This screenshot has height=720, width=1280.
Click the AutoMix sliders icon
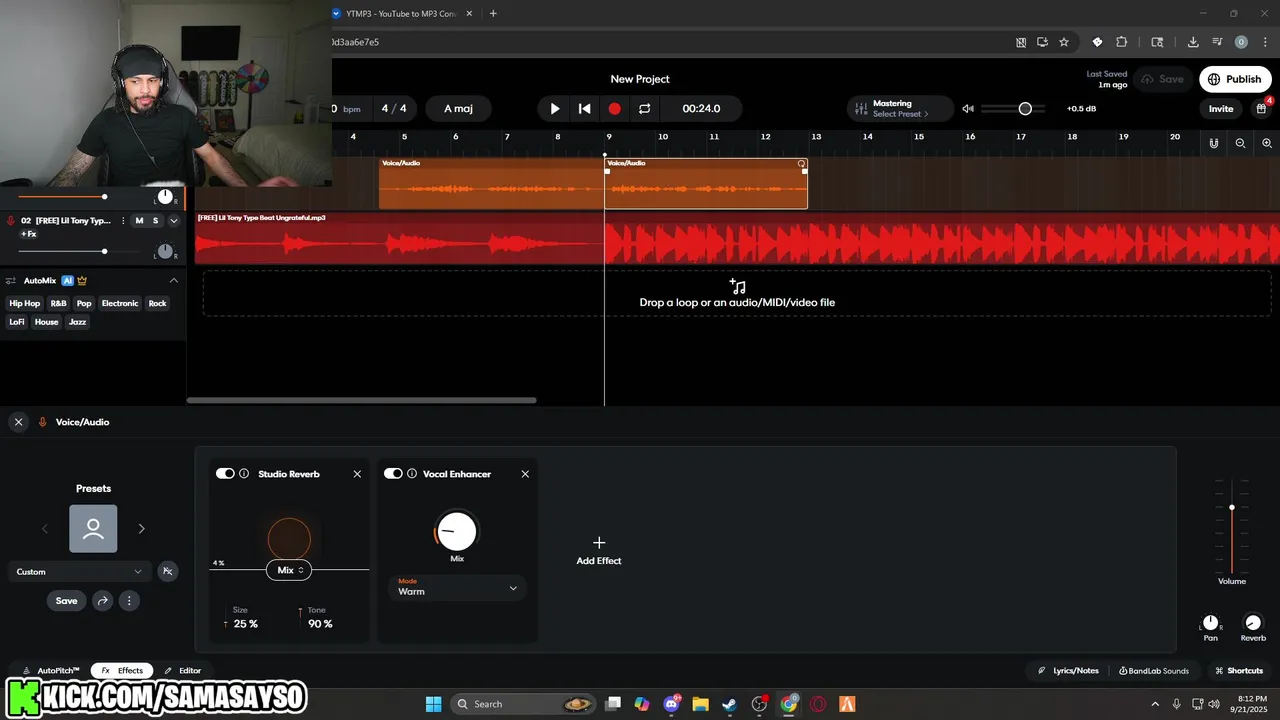point(10,281)
